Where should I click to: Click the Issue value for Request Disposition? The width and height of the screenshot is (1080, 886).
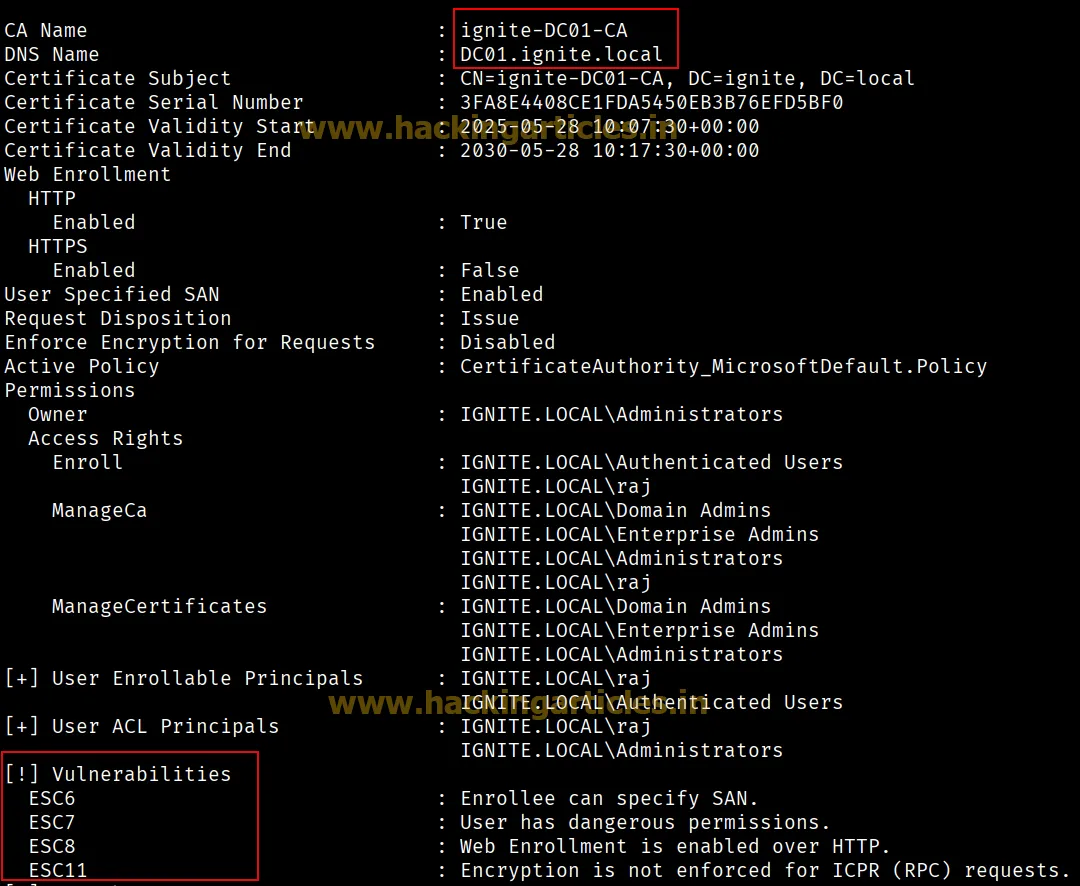[x=489, y=318]
